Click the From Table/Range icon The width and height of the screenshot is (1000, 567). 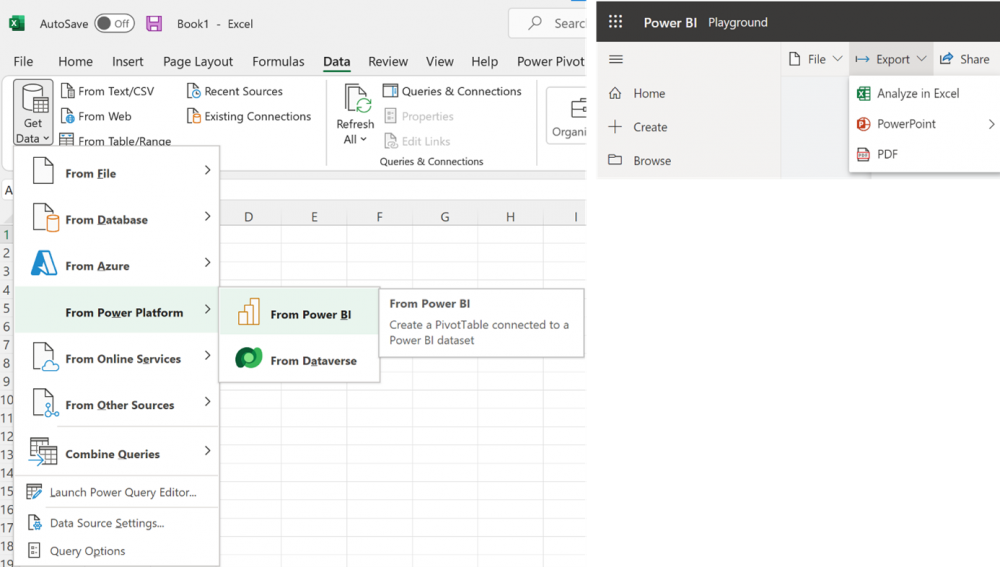[x=66, y=140]
